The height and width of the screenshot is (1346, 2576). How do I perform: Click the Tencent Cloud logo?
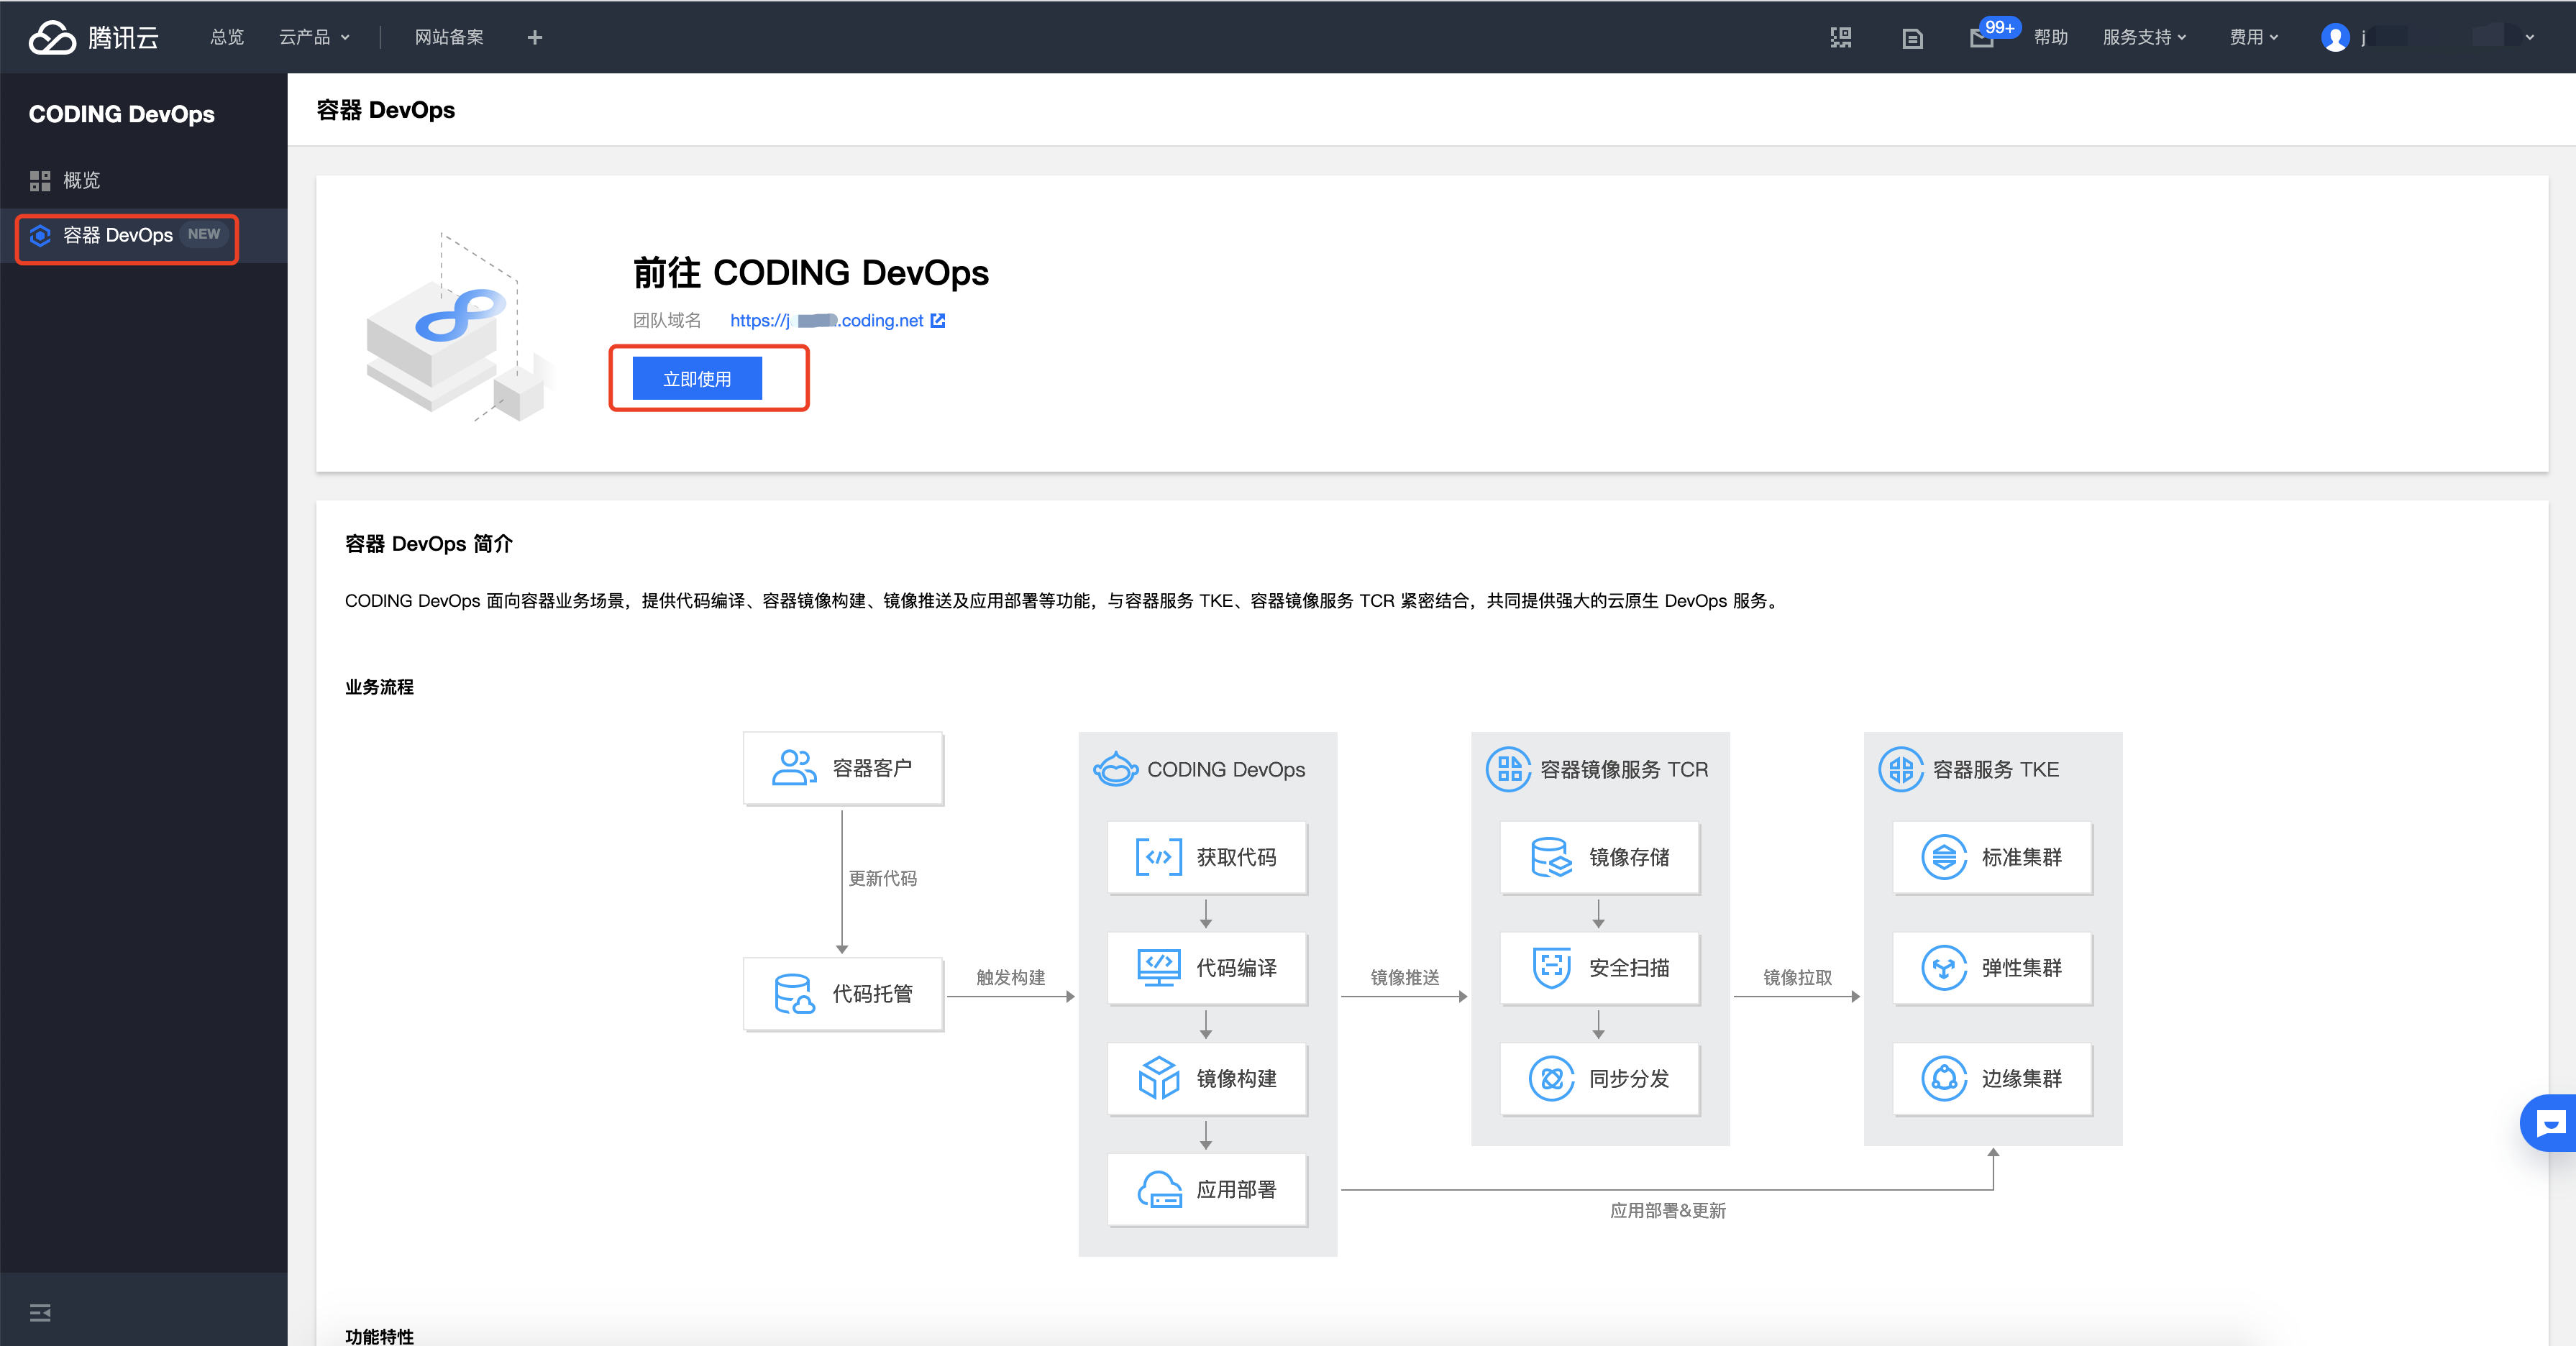tap(94, 37)
